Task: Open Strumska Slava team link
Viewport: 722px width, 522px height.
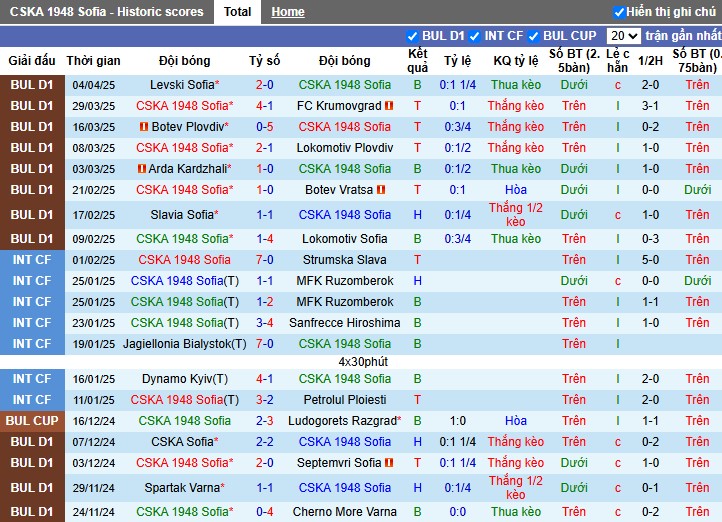Action: pos(344,260)
